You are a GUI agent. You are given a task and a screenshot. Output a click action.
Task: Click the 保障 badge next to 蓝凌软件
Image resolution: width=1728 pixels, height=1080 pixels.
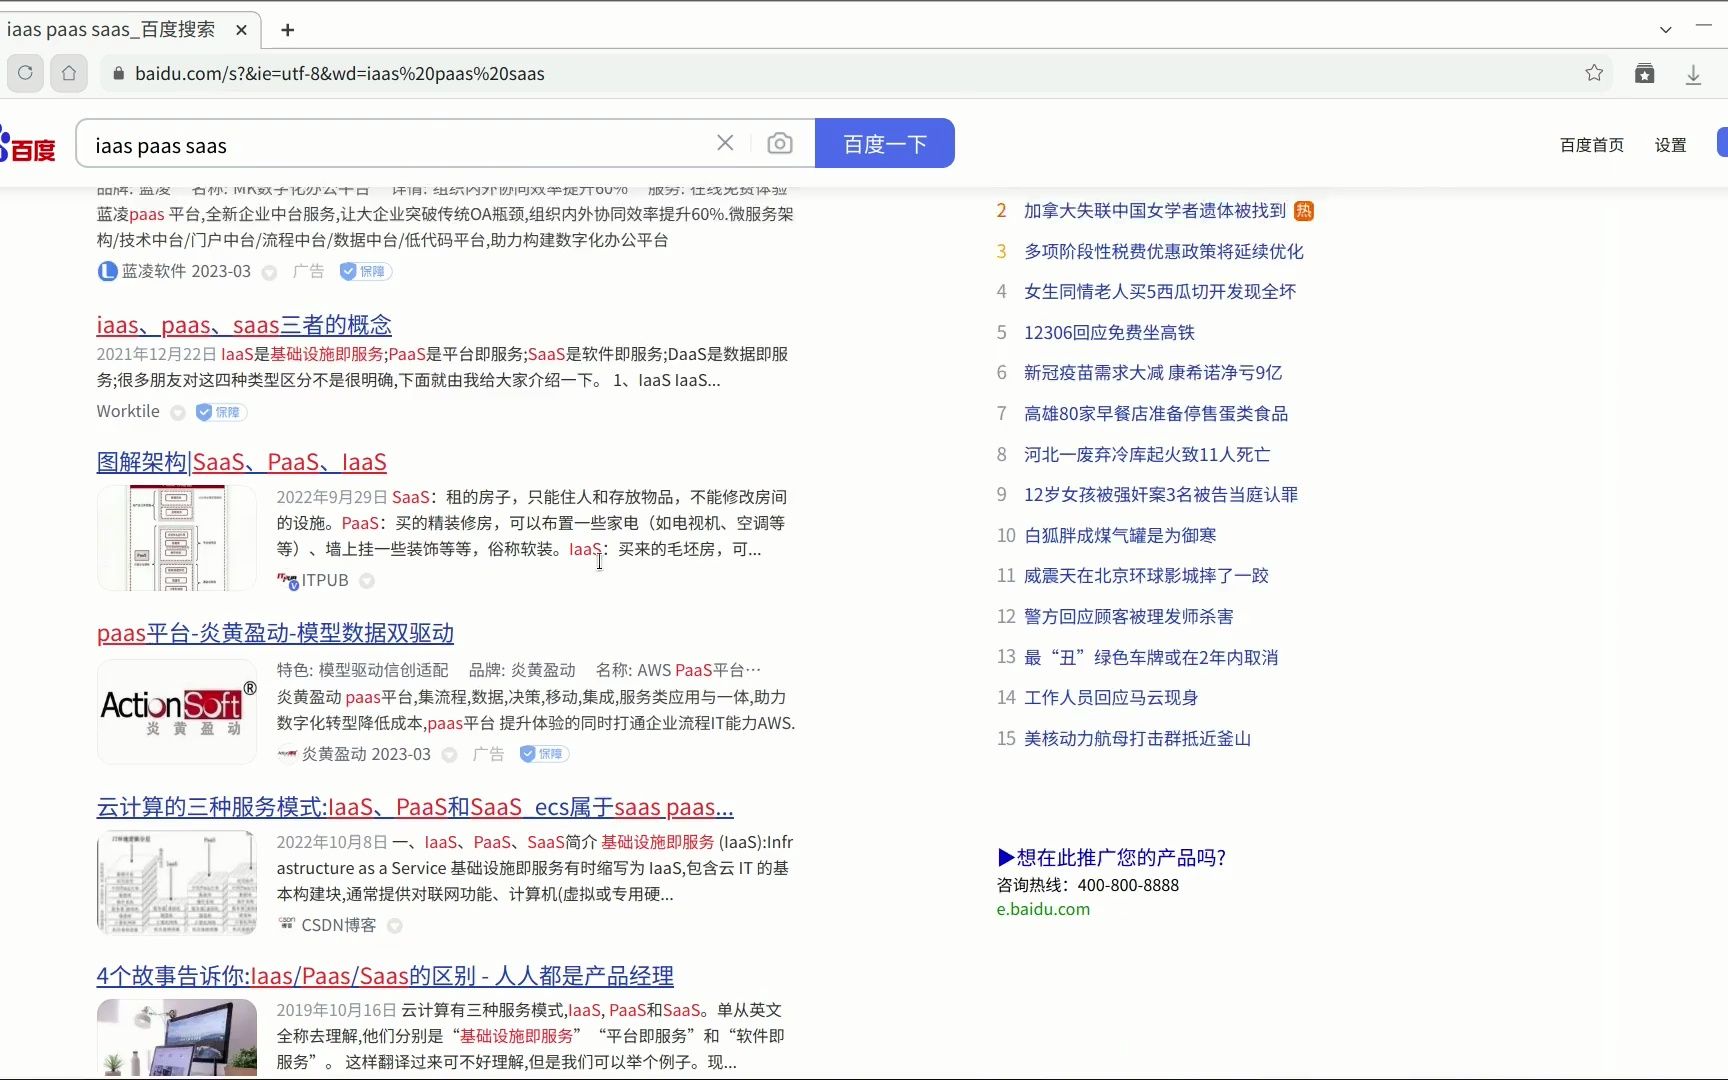pos(365,271)
